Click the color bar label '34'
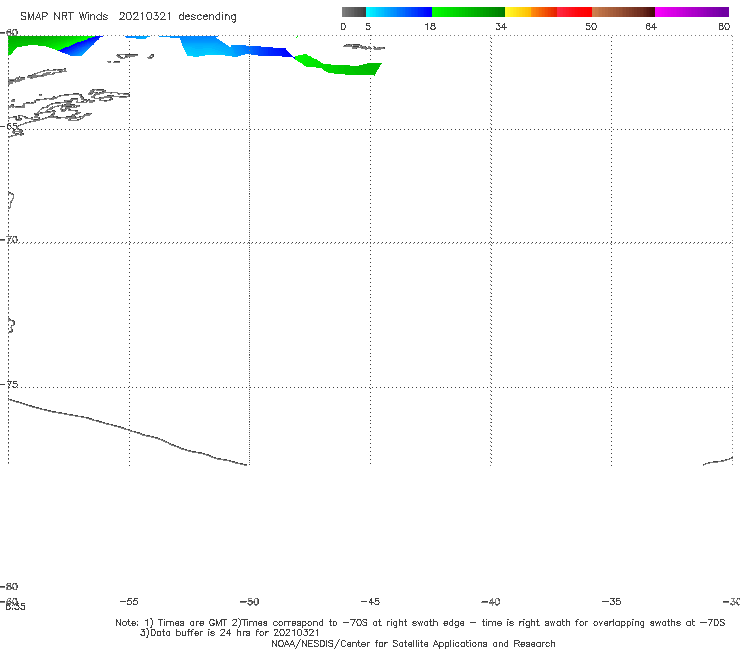This screenshot has width=740, height=650. tap(501, 26)
